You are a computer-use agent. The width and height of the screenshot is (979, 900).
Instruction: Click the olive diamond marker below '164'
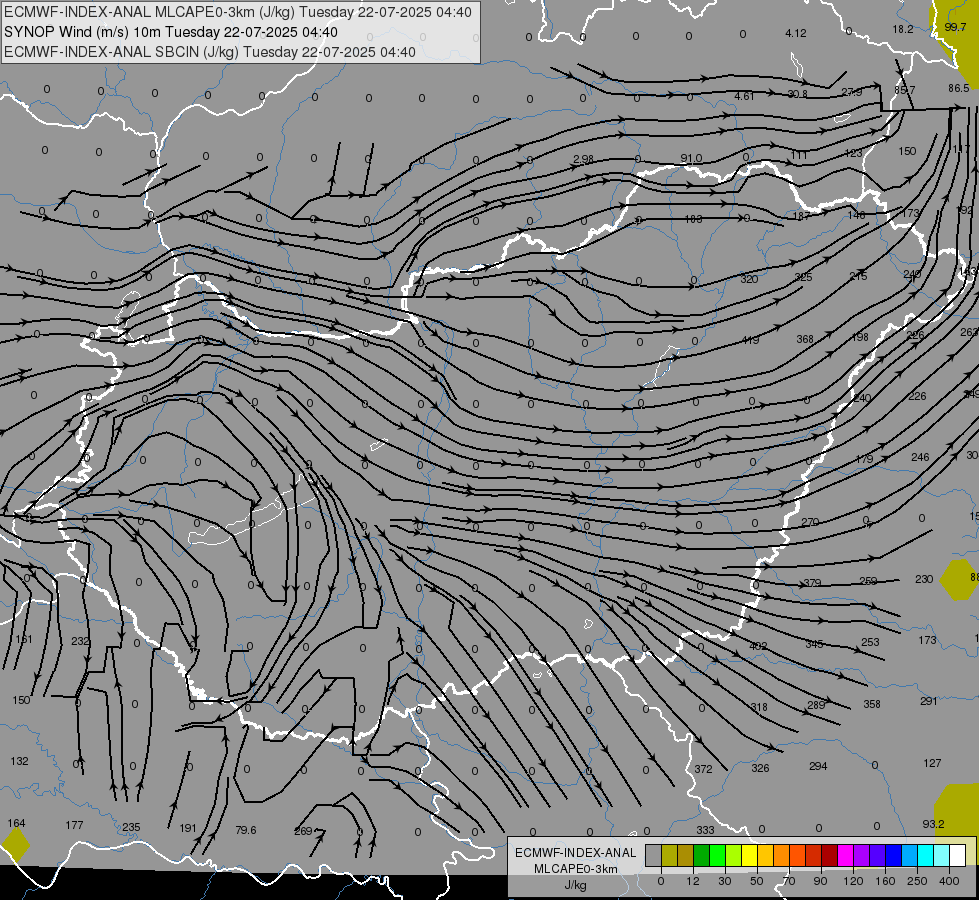14,845
